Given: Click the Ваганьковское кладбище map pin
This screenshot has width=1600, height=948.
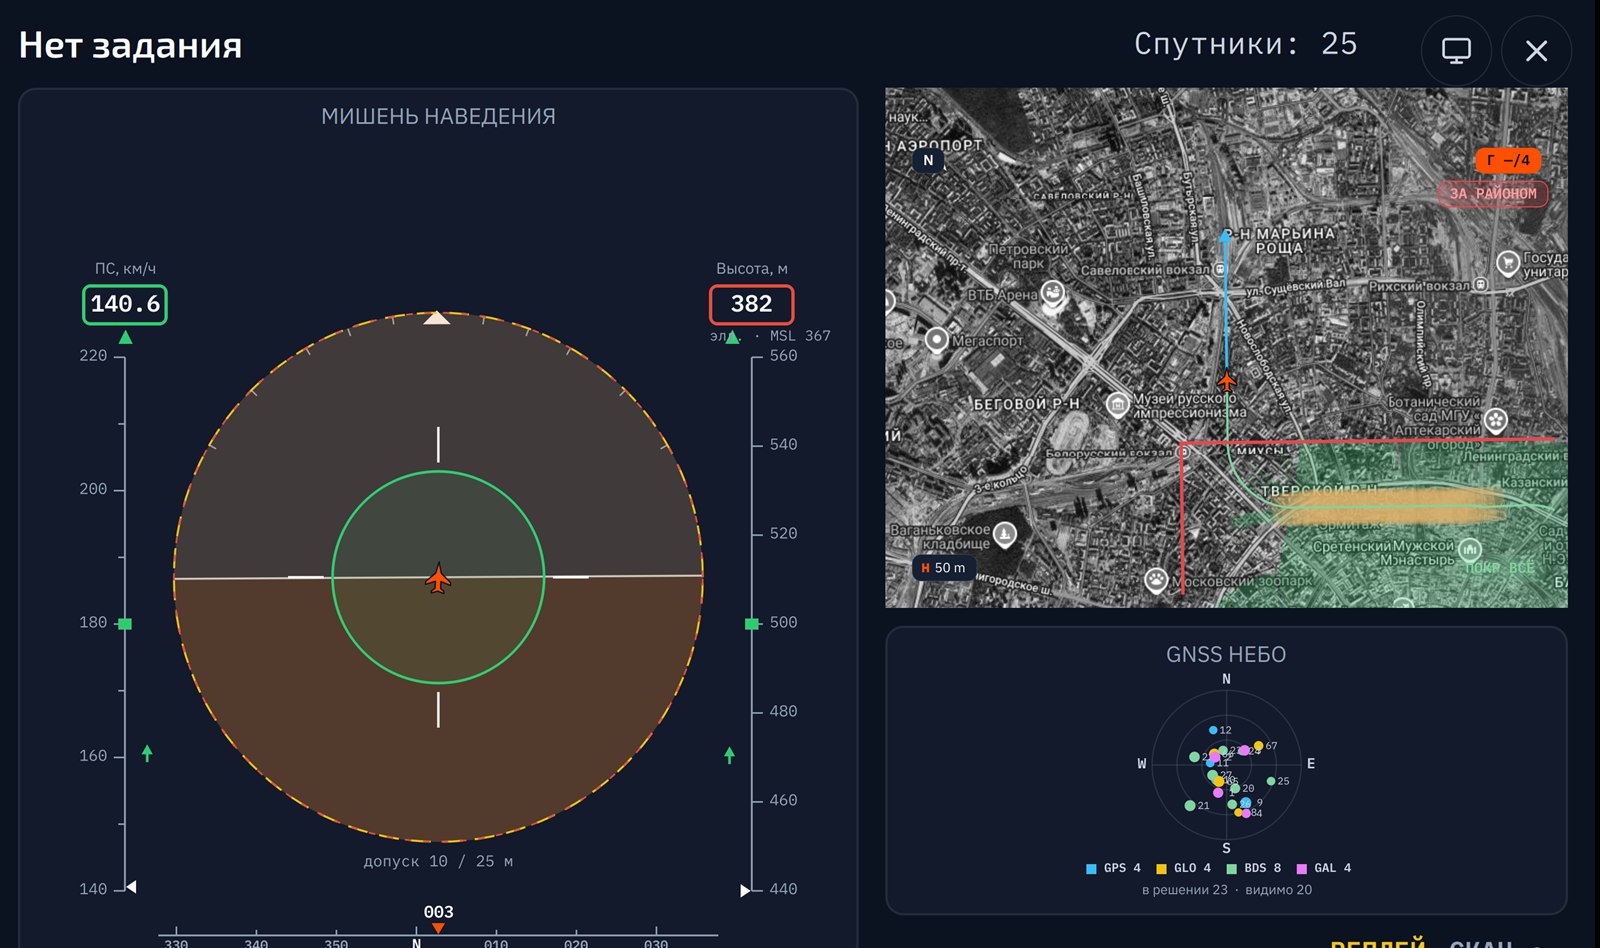Looking at the screenshot, I should point(1005,534).
